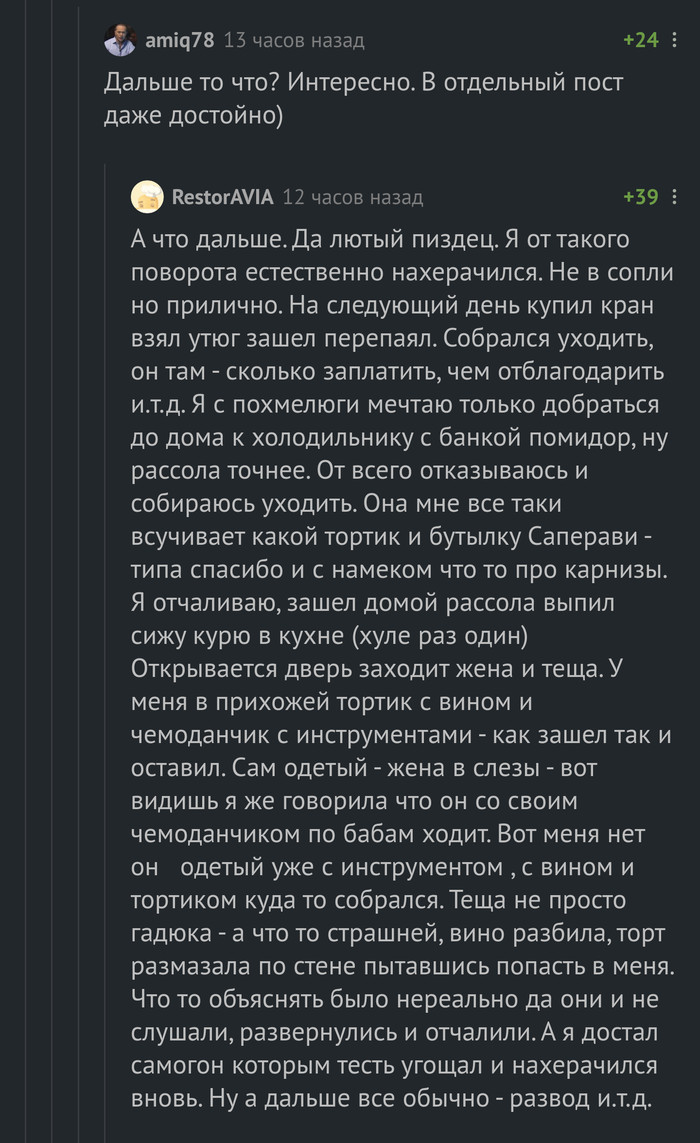700x1143 pixels.
Task: Open amiq78's profile picture
Action: 120,41
